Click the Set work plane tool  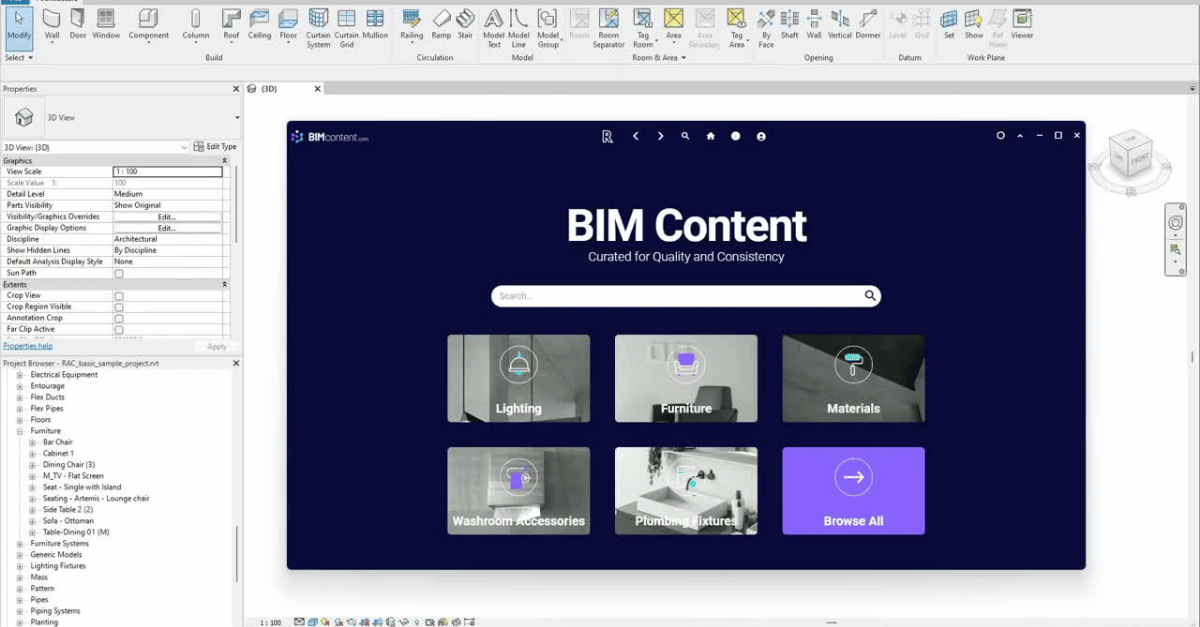pos(949,24)
